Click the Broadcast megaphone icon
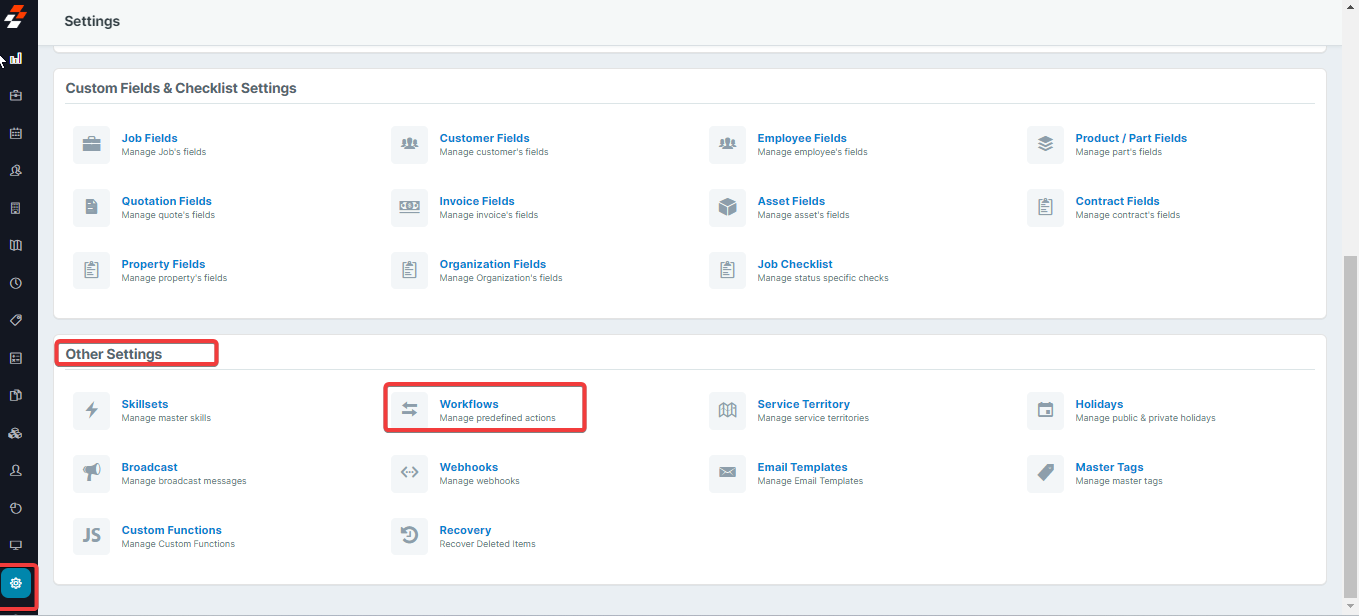Screen dimensions: 1359x616 coord(91,473)
